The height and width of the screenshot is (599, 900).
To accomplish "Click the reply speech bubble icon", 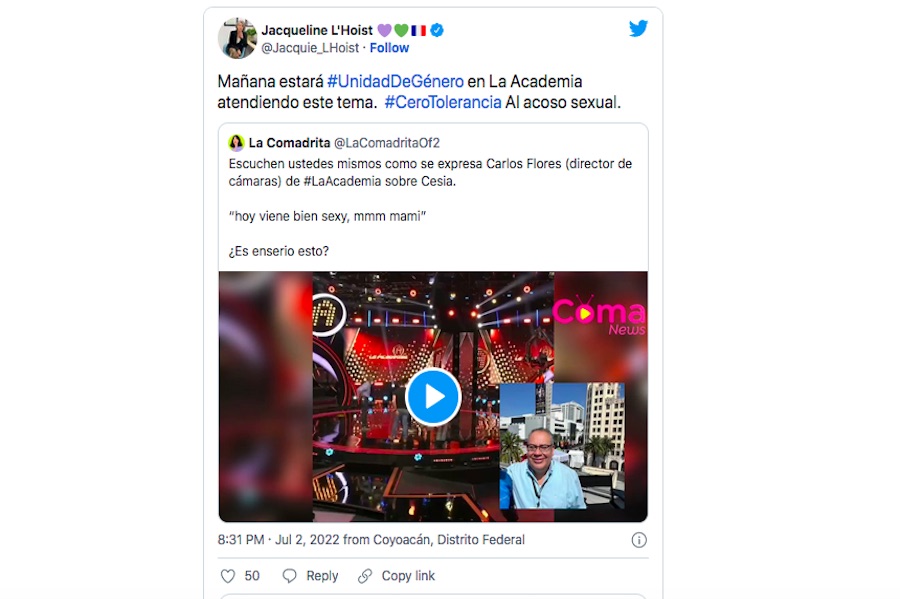I will point(290,576).
